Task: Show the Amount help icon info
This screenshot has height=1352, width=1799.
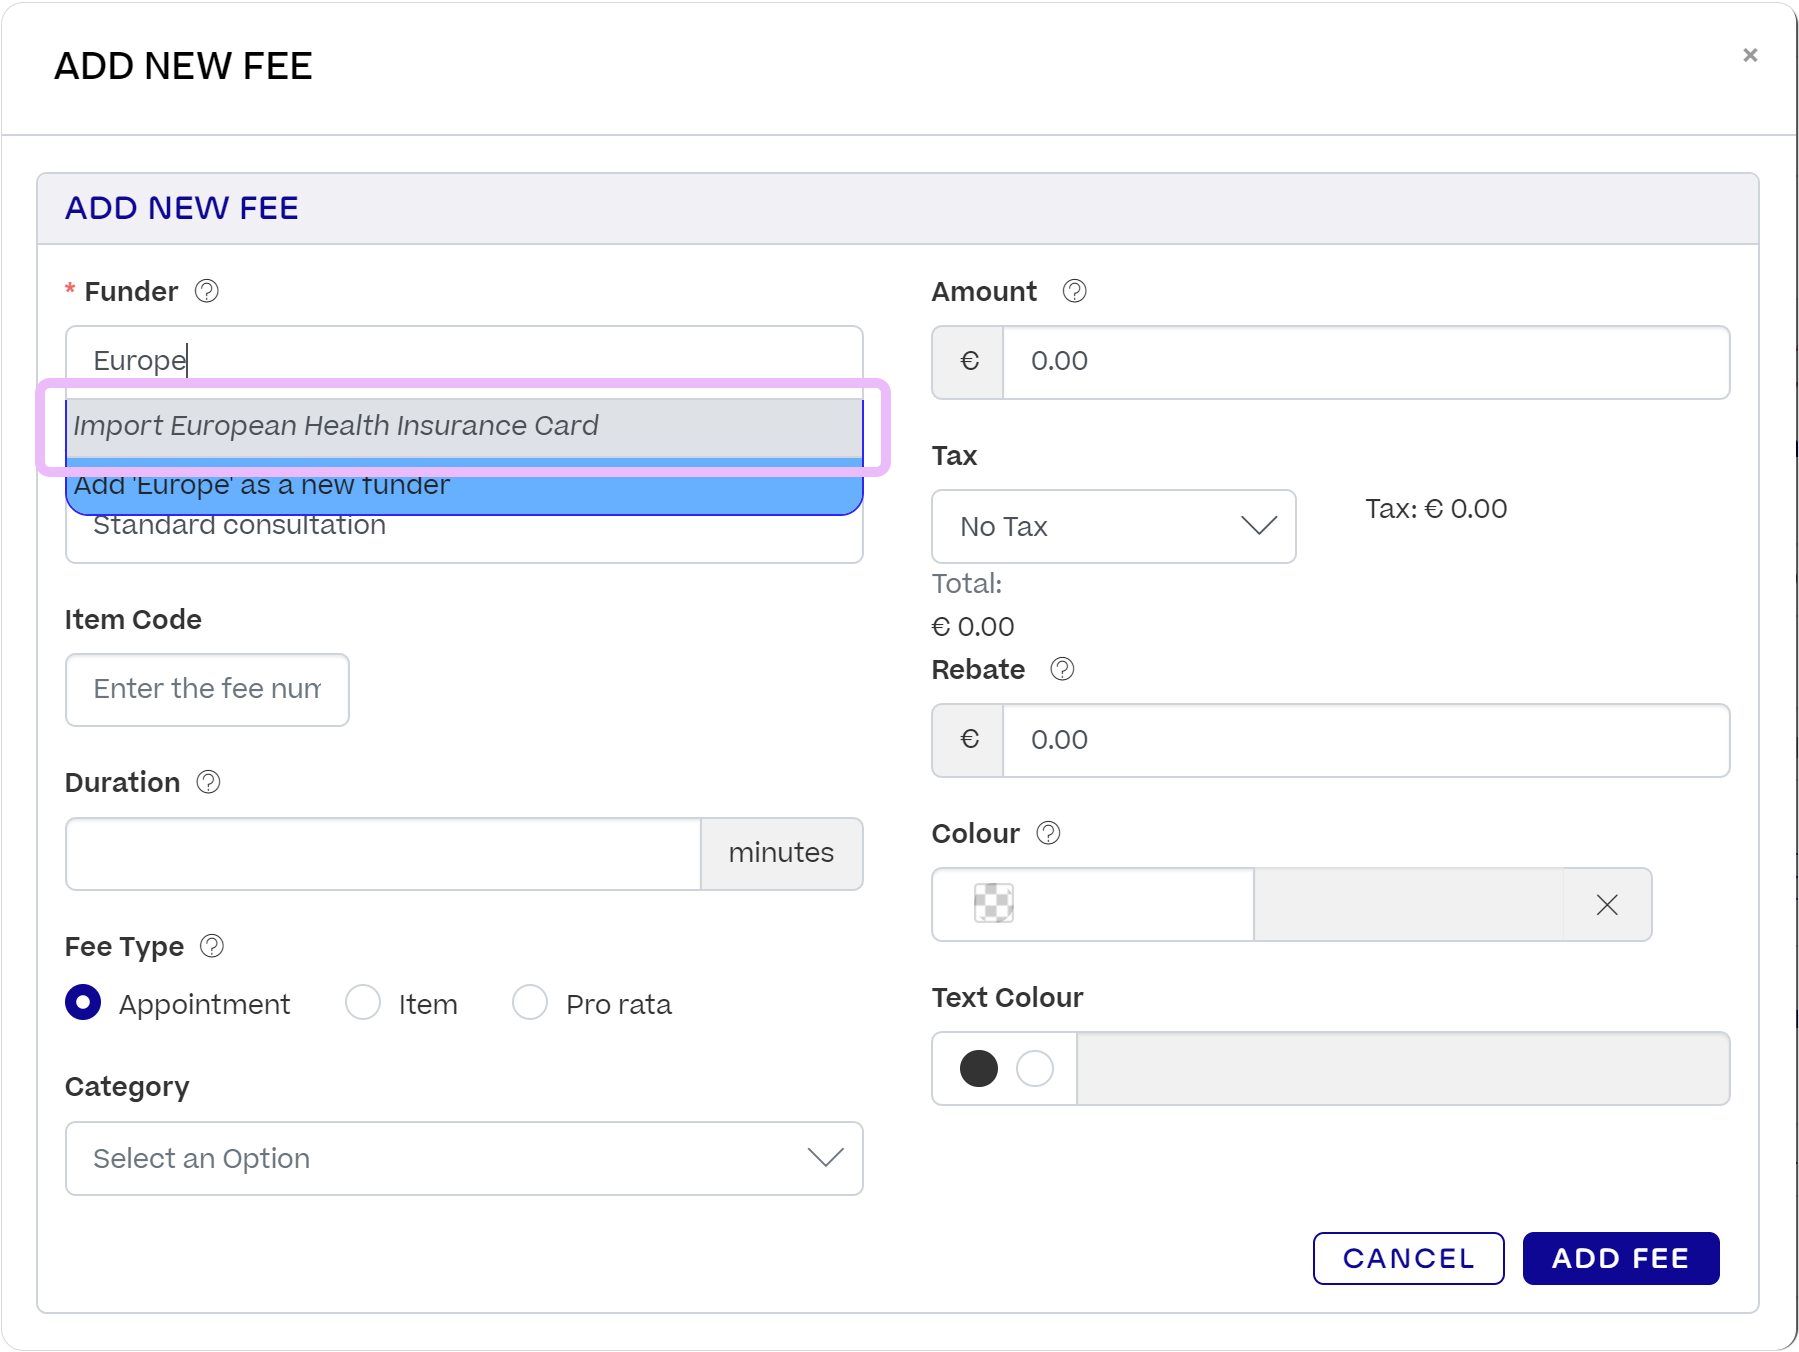Action: 1075,291
